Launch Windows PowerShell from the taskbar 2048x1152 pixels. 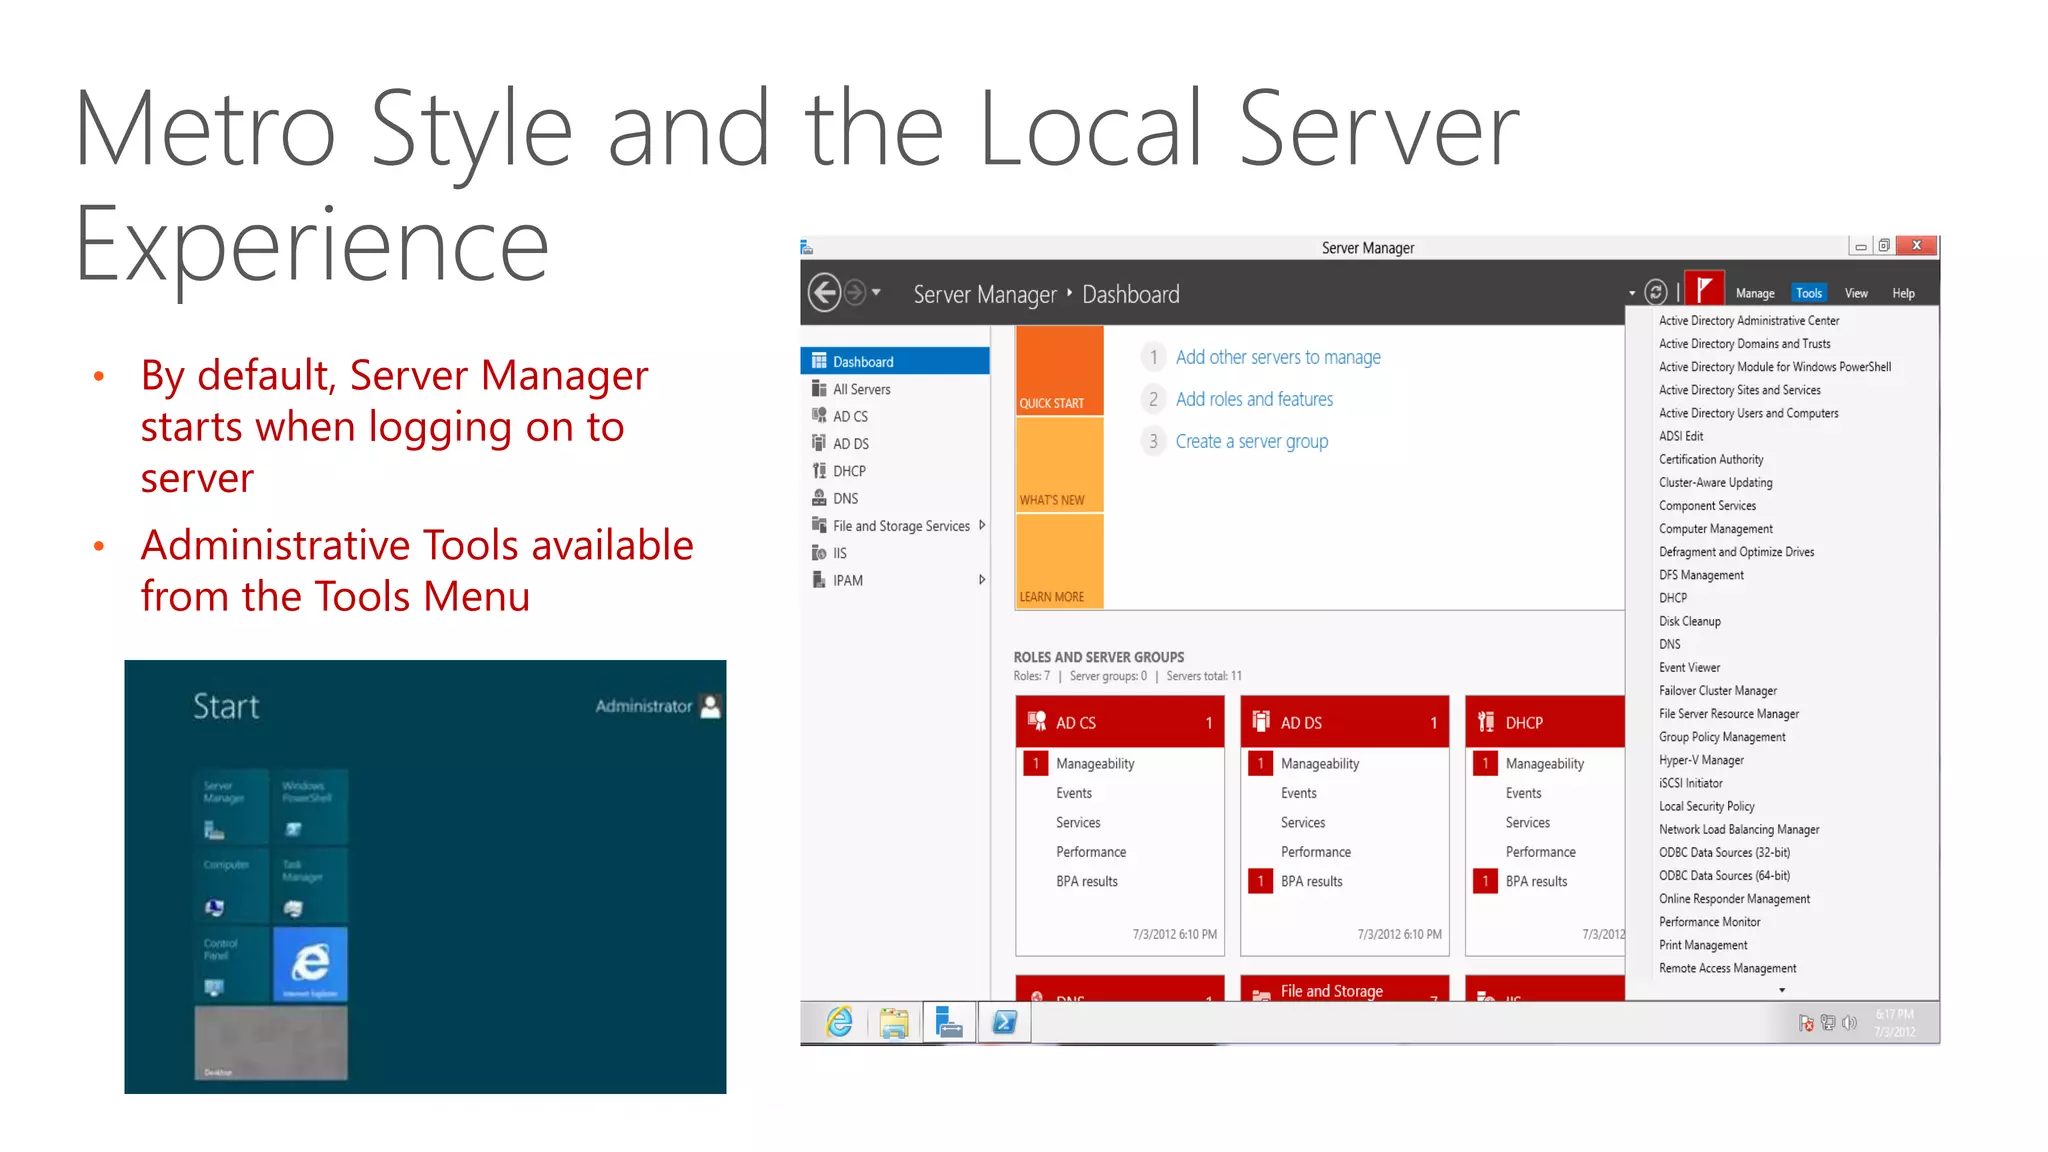click(x=1004, y=1022)
